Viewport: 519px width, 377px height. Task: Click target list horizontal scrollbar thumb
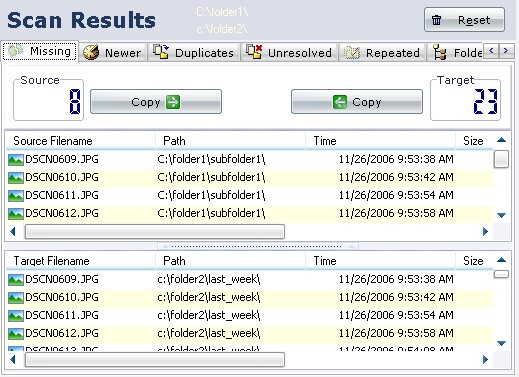(155, 360)
